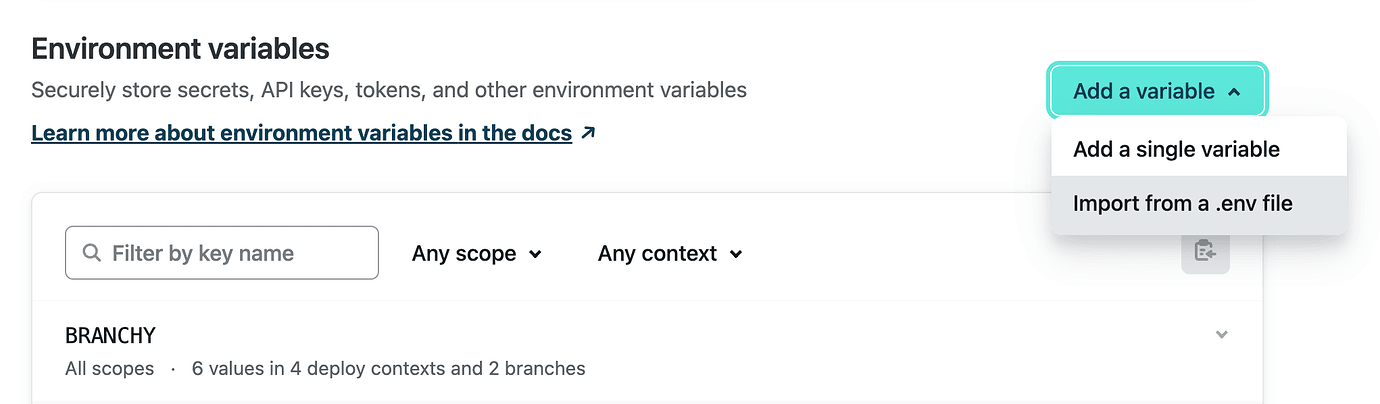1380x404 pixels.
Task: Open the Add a variable button
Action: click(1157, 91)
